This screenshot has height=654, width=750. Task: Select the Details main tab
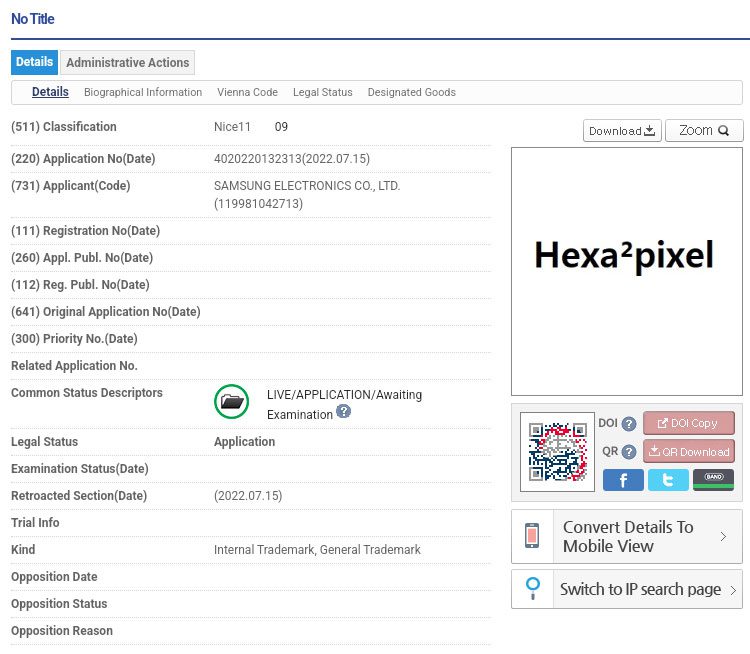pyautogui.click(x=34, y=62)
